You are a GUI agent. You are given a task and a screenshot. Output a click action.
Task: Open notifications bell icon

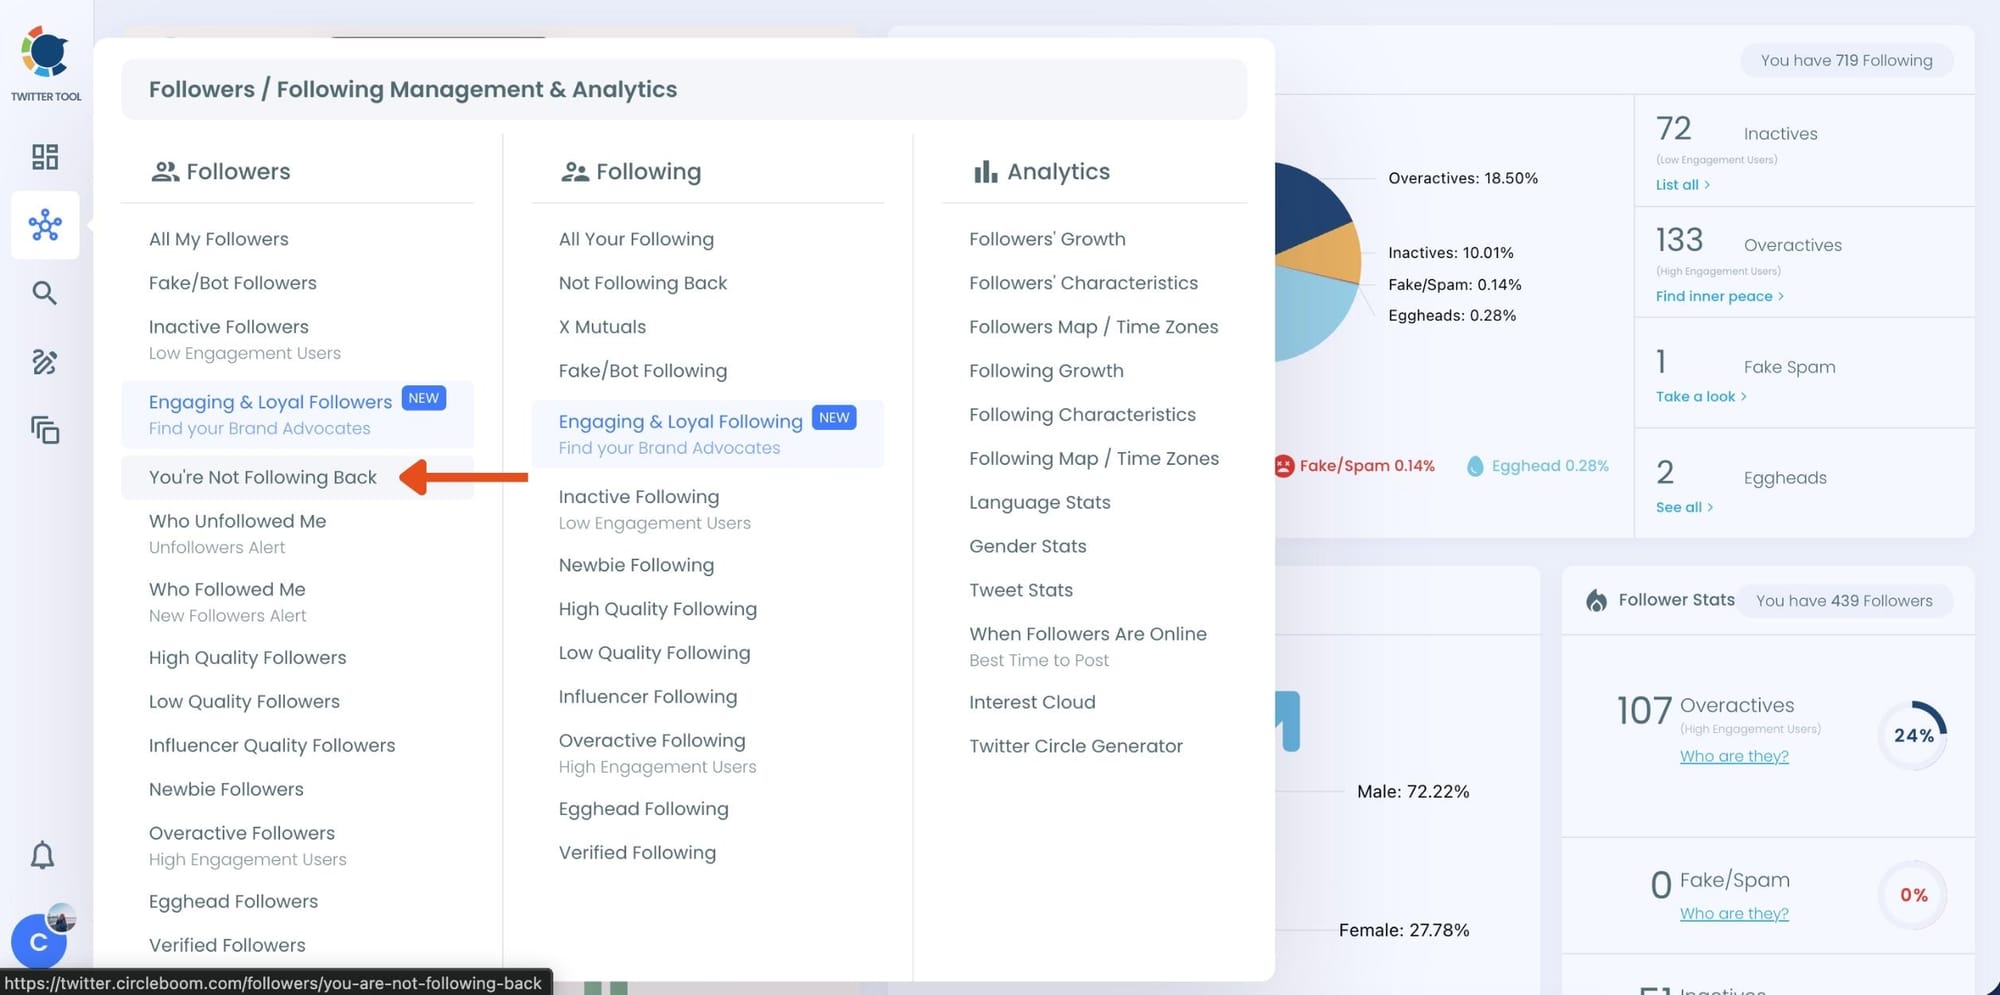pos(42,855)
